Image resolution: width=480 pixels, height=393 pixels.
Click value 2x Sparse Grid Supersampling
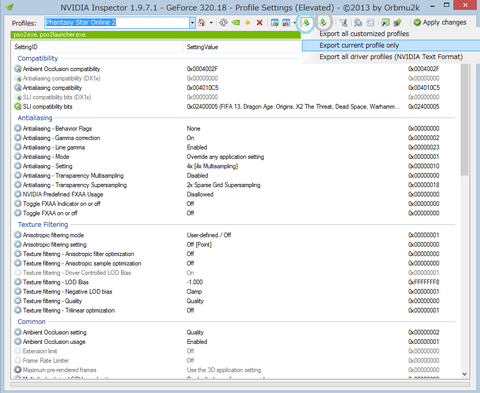[x=223, y=185]
